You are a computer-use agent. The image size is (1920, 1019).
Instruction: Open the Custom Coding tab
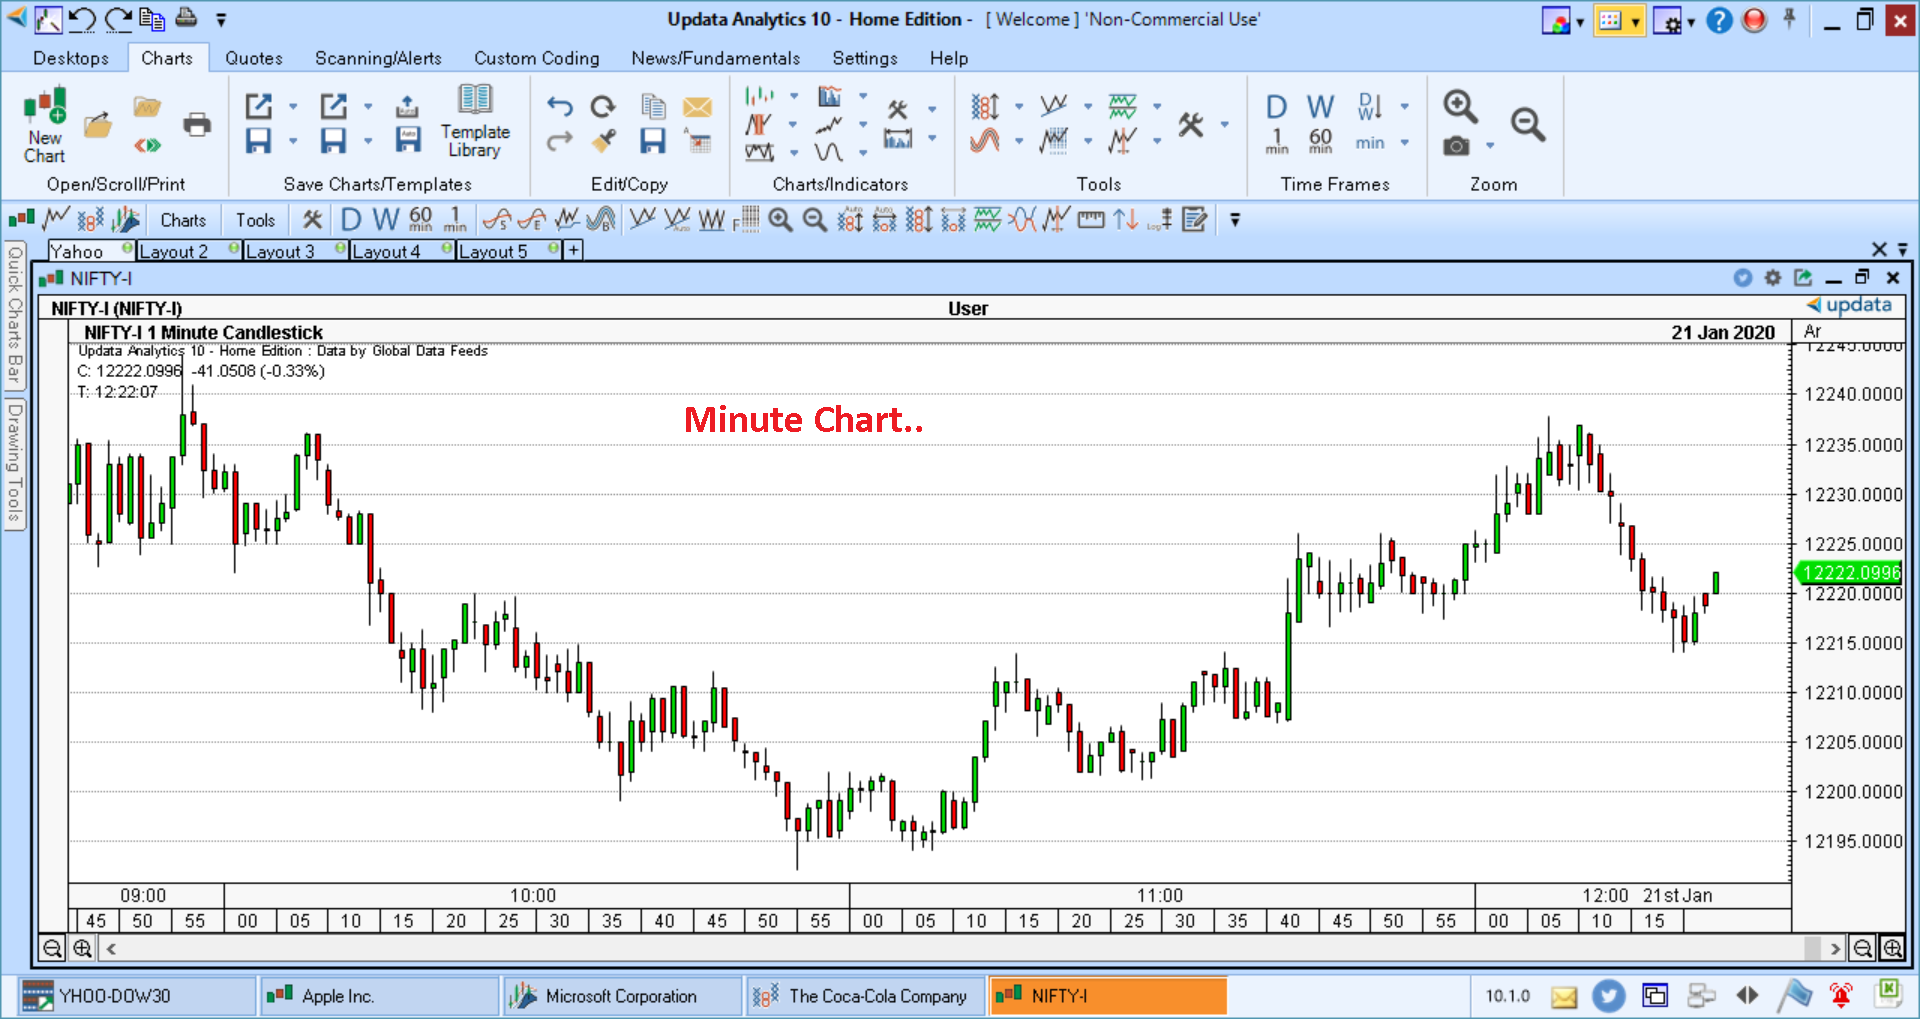(x=537, y=58)
